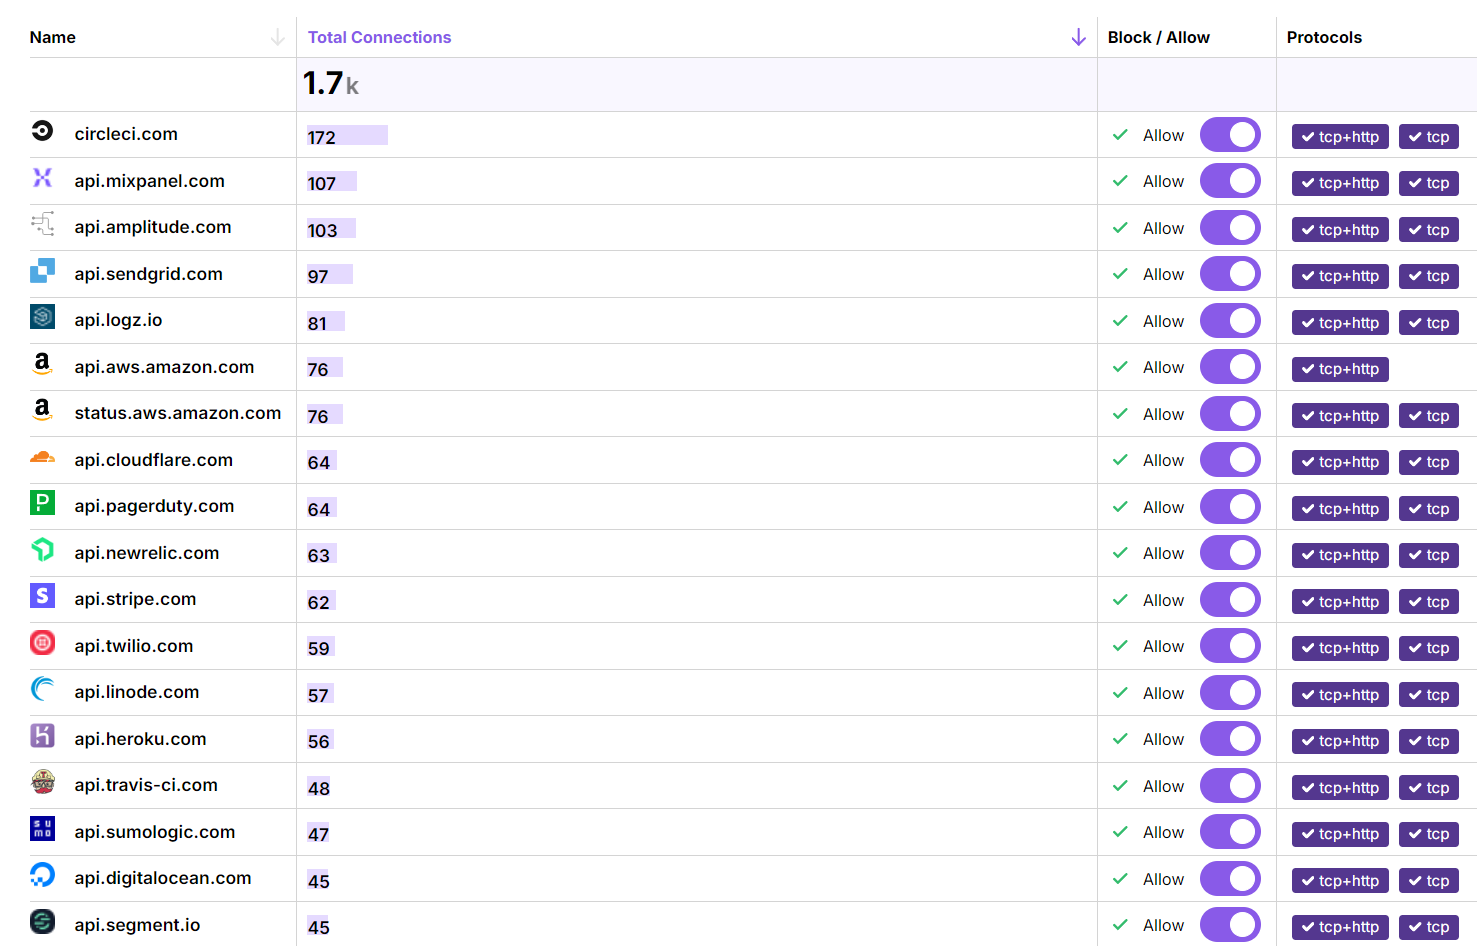This screenshot has height=946, width=1477.
Task: Sort by Total Connections descending arrow
Action: [1078, 38]
